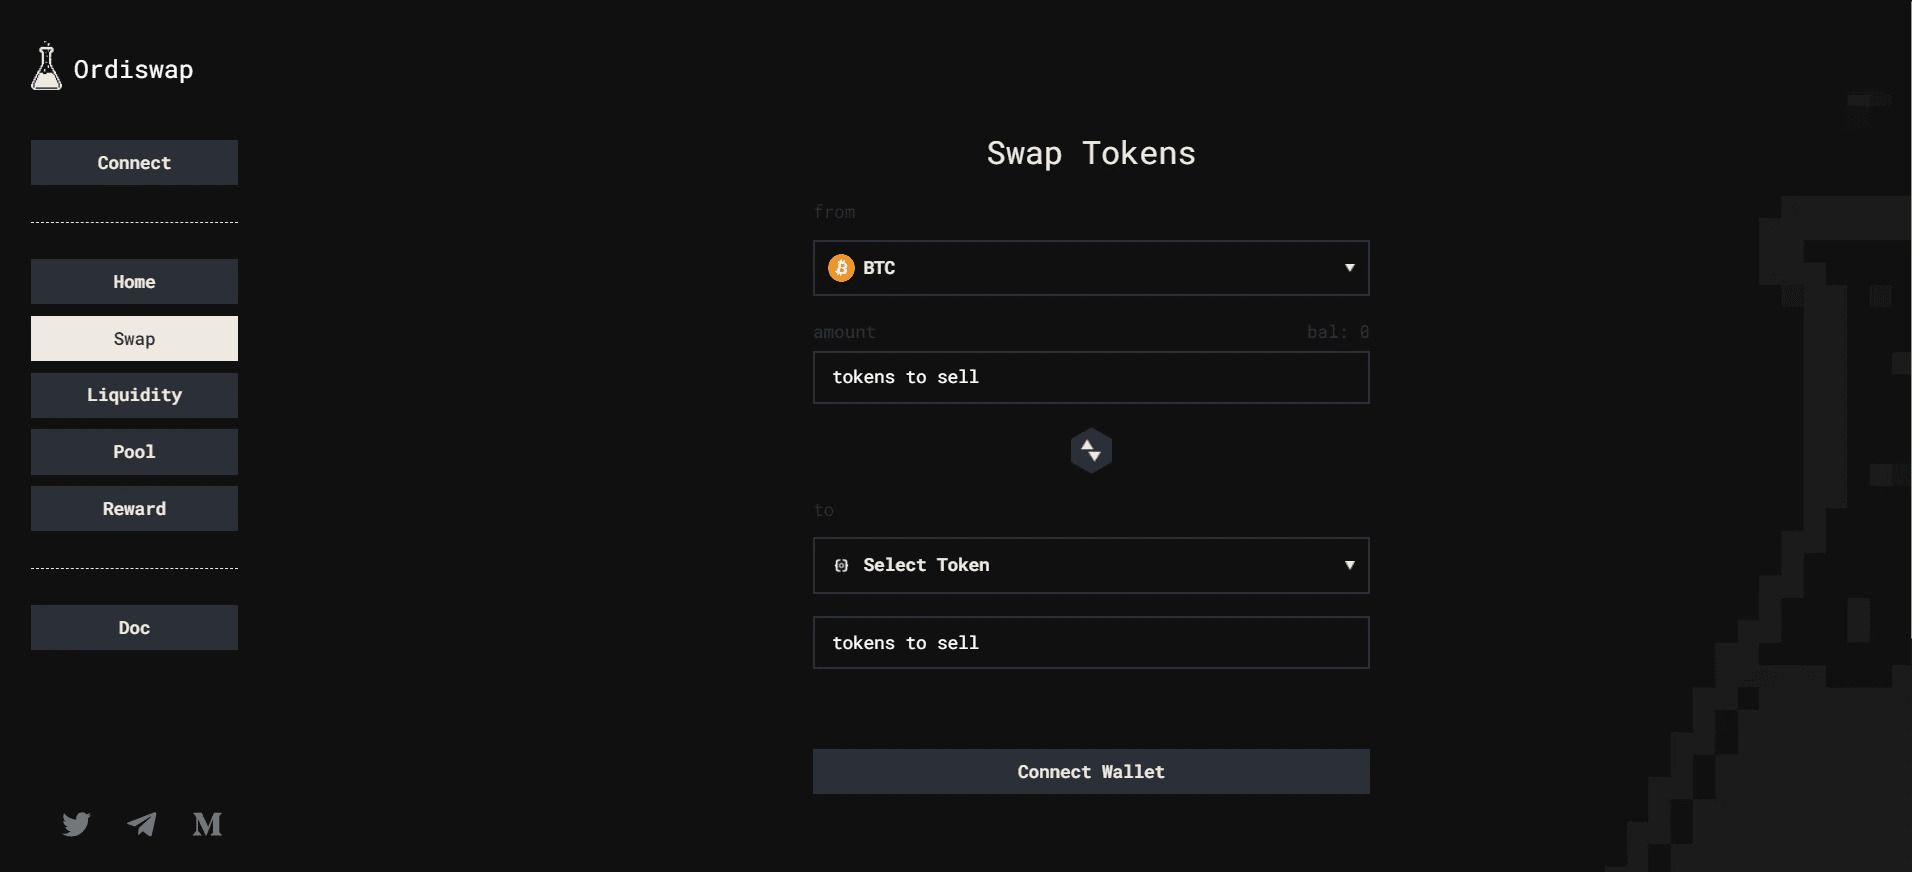Click the swap direction arrows icon
Viewport: 1912px width, 872px height.
click(x=1091, y=451)
